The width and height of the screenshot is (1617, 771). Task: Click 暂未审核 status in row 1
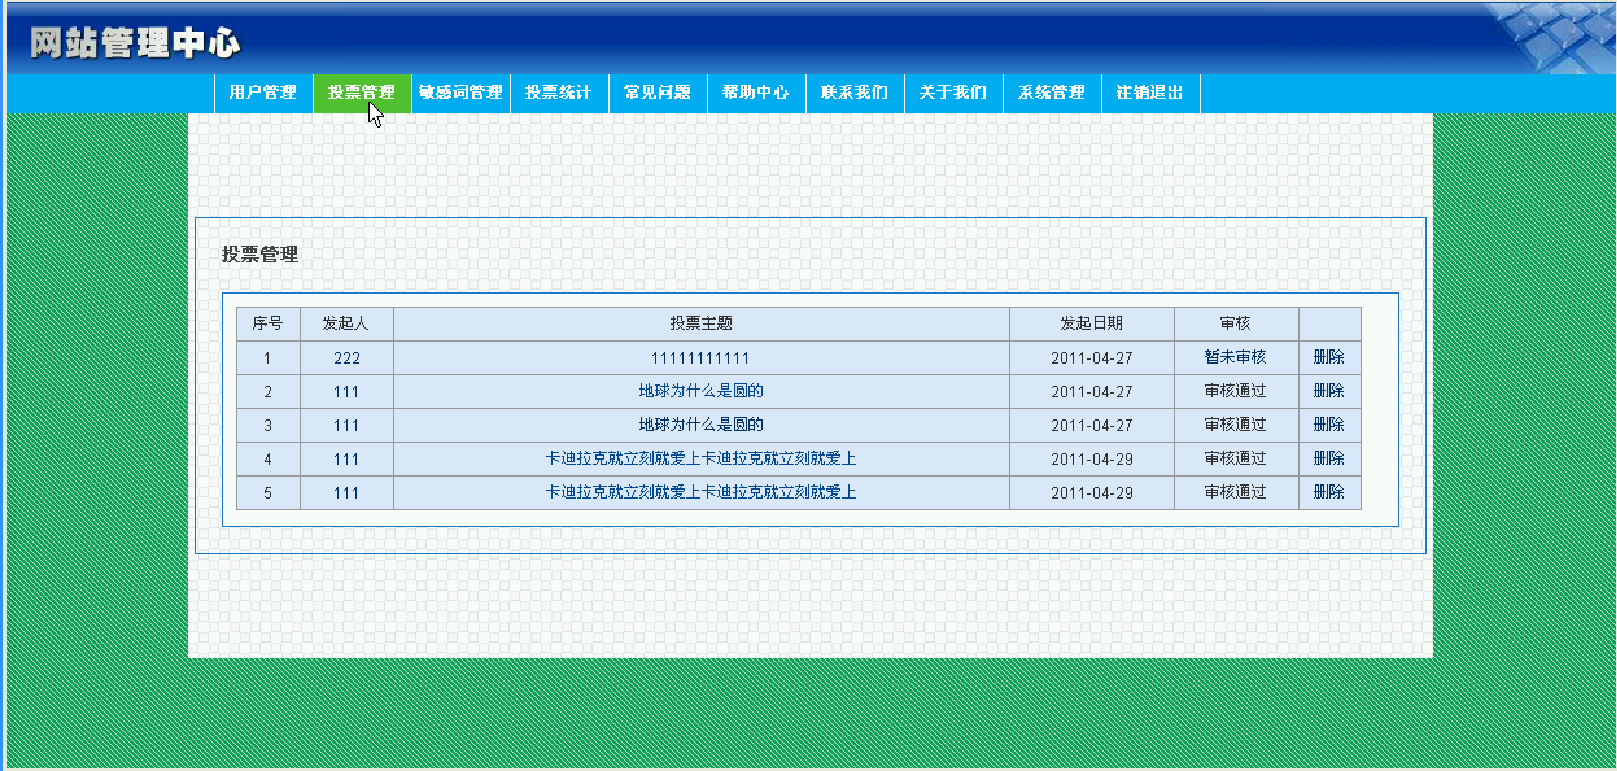(x=1235, y=357)
